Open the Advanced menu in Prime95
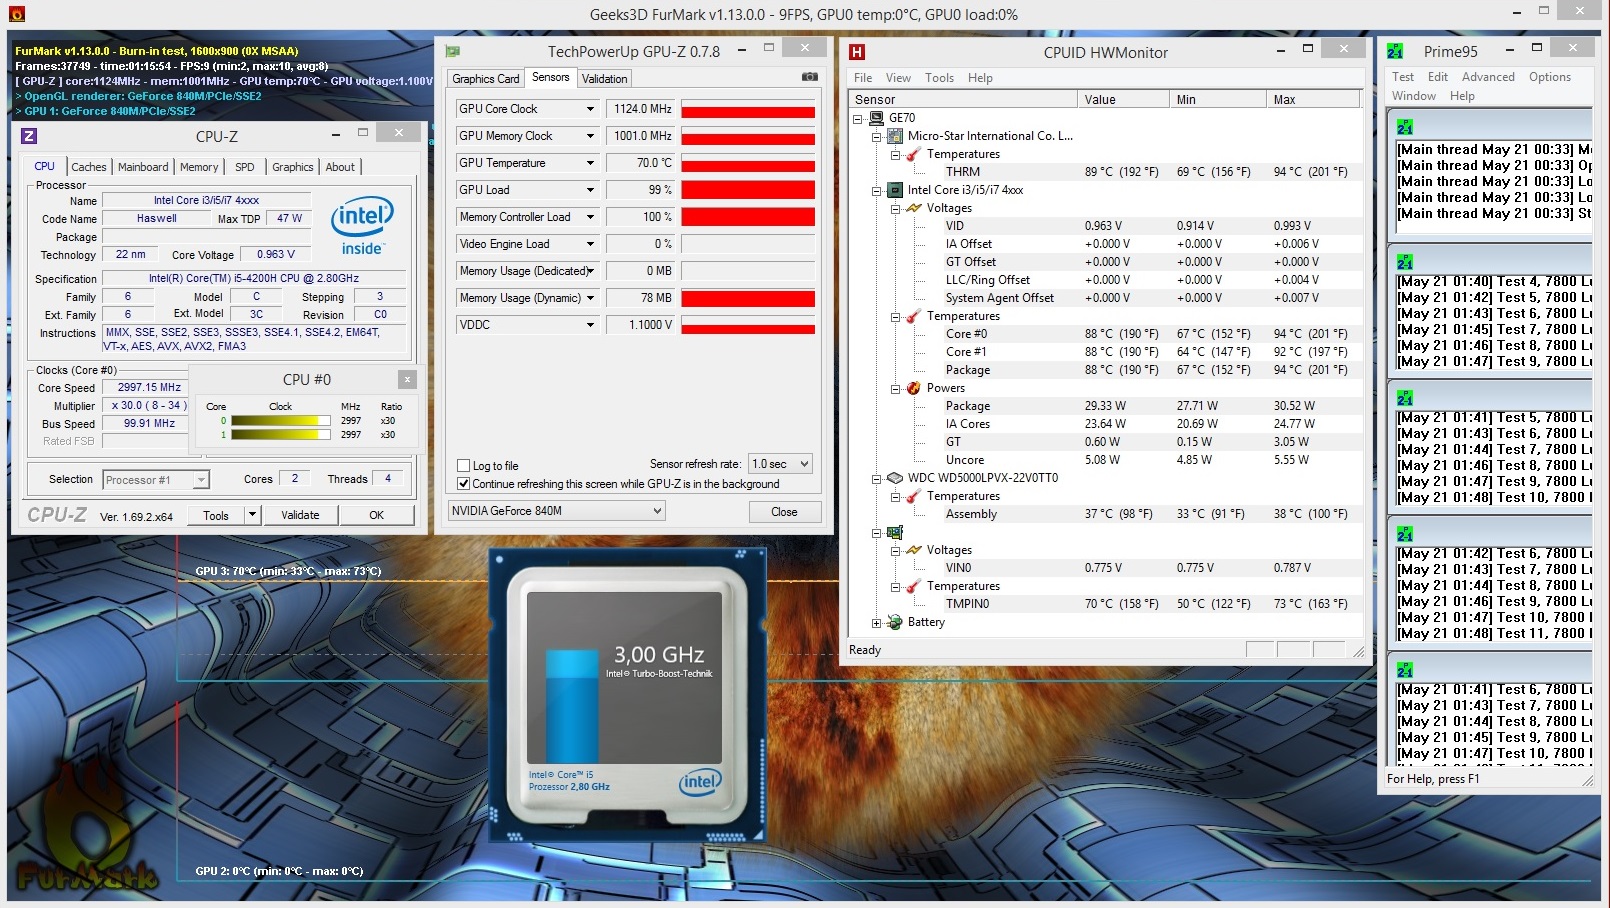The image size is (1610, 908). coord(1488,77)
